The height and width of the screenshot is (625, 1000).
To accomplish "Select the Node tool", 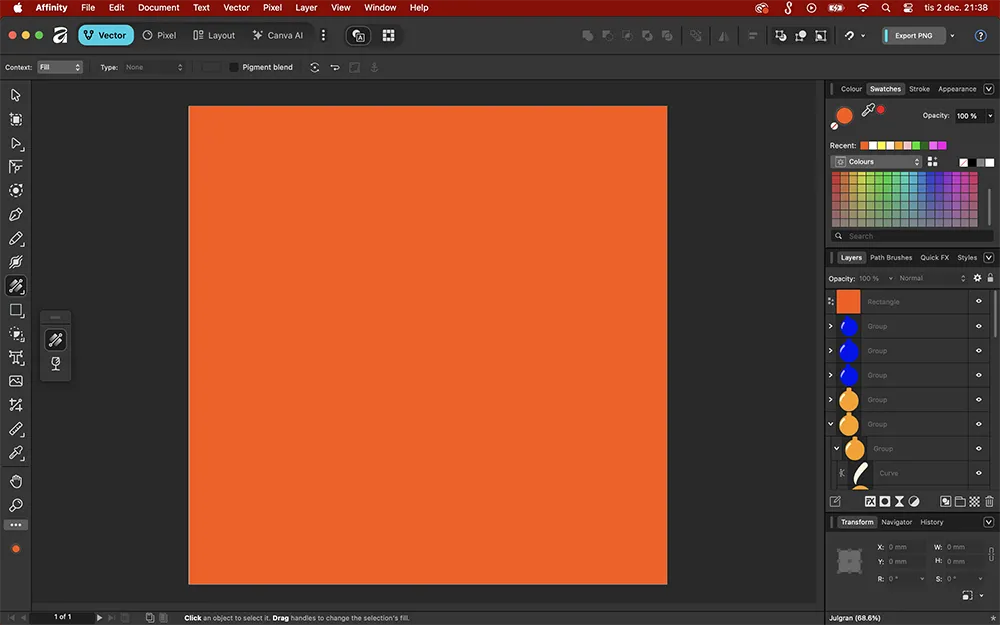I will (15, 144).
